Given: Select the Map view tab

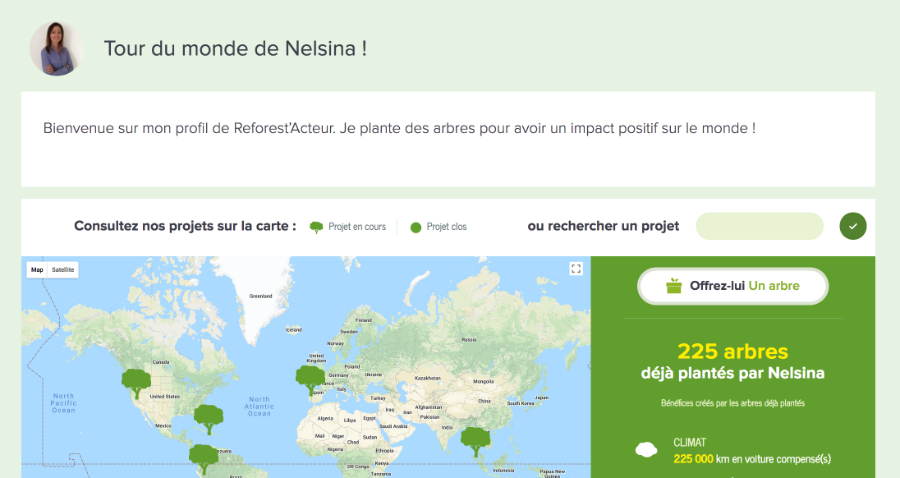Looking at the screenshot, I should click(x=37, y=269).
